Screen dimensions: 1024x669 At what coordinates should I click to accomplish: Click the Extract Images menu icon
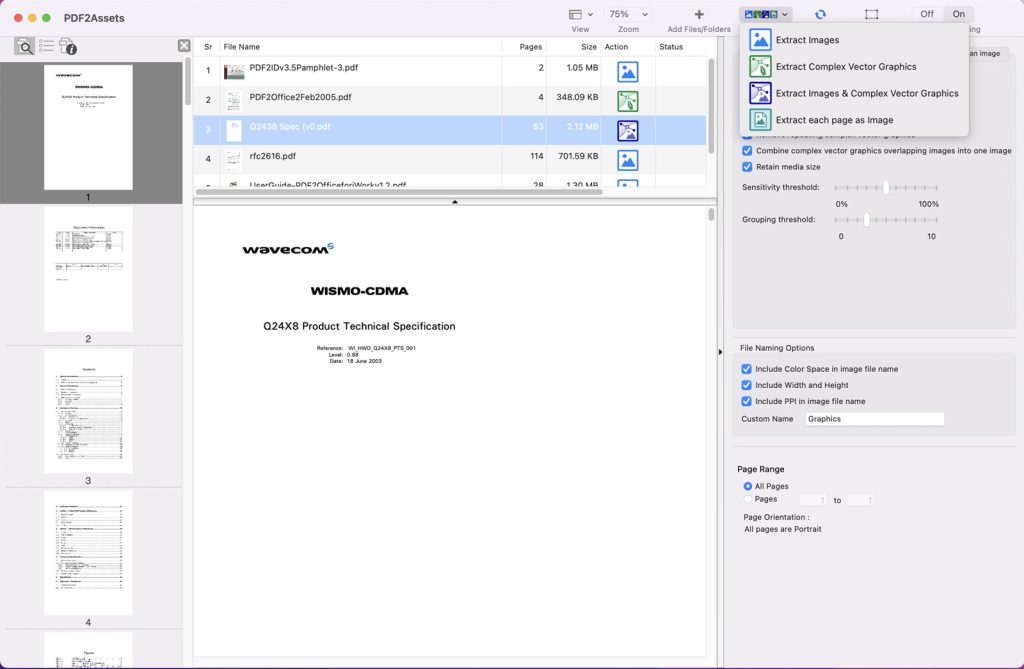[x=760, y=40]
